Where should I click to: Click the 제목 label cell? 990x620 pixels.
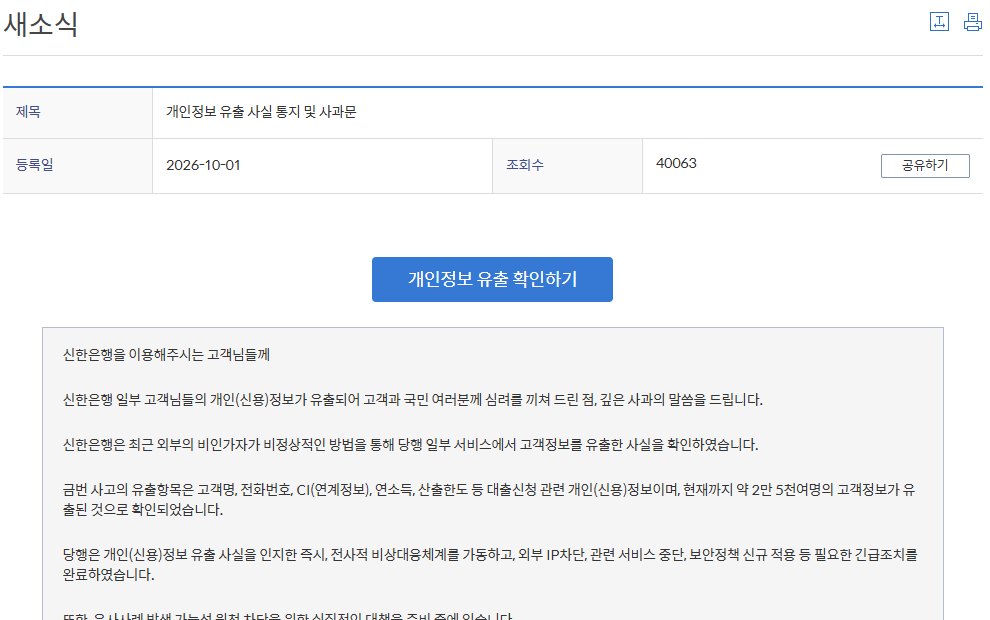78,112
